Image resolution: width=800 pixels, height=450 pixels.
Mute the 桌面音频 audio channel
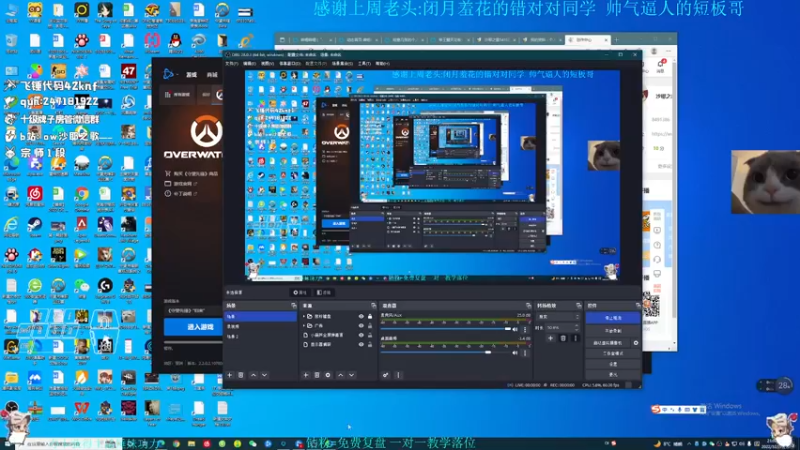515,353
